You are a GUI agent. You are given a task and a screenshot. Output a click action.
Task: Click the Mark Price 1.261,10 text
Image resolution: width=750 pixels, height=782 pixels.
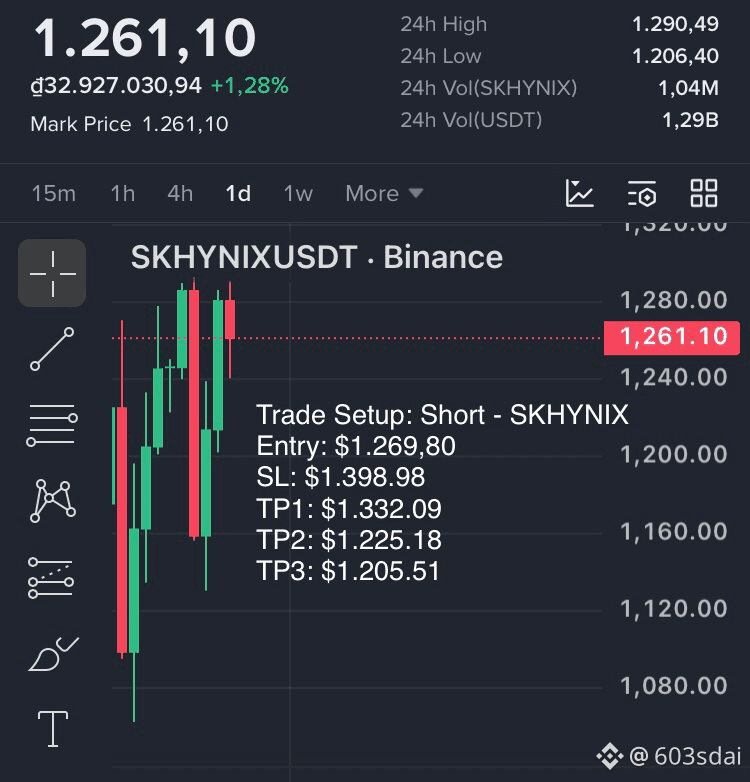[129, 124]
